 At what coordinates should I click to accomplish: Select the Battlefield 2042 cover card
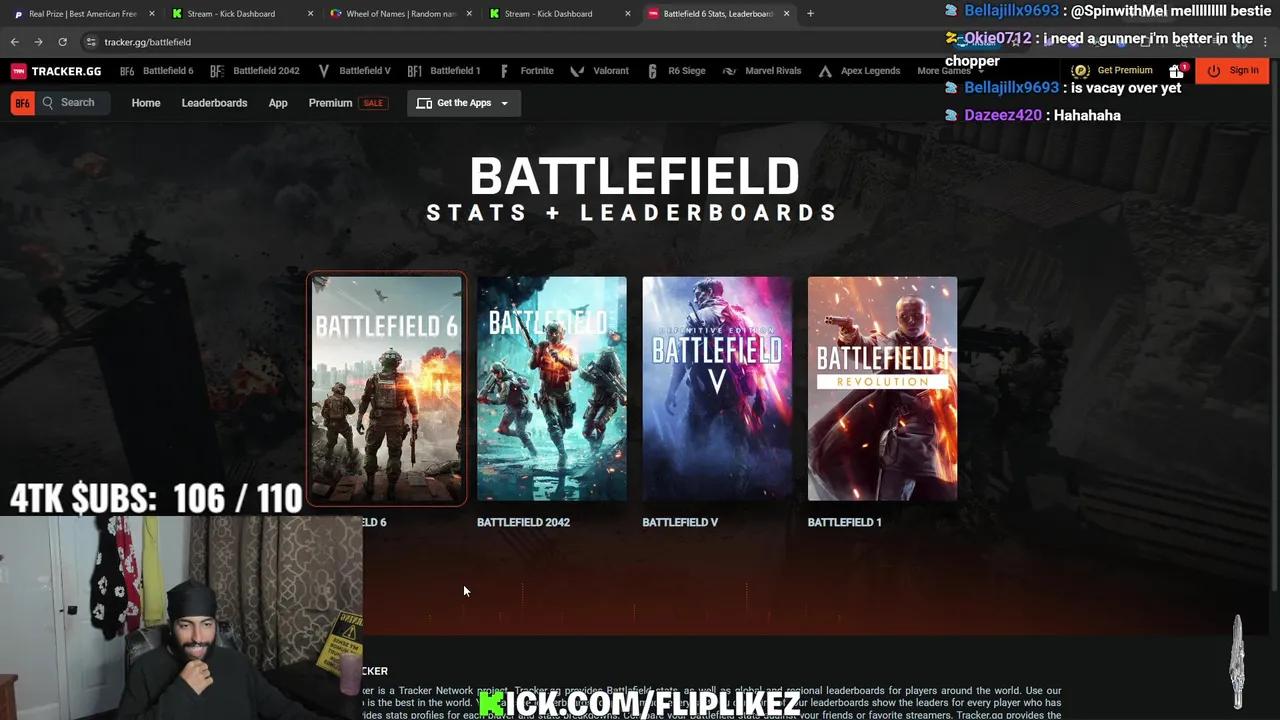[552, 388]
